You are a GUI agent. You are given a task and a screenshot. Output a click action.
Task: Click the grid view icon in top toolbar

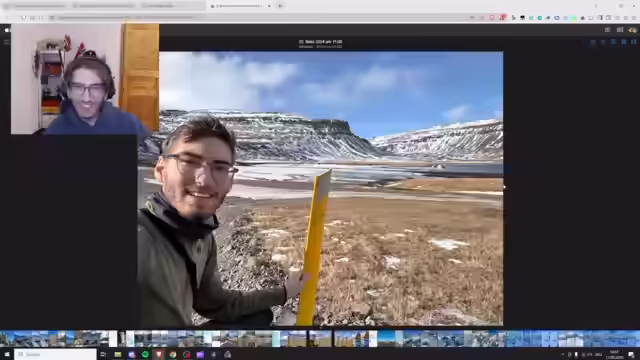[x=620, y=30]
